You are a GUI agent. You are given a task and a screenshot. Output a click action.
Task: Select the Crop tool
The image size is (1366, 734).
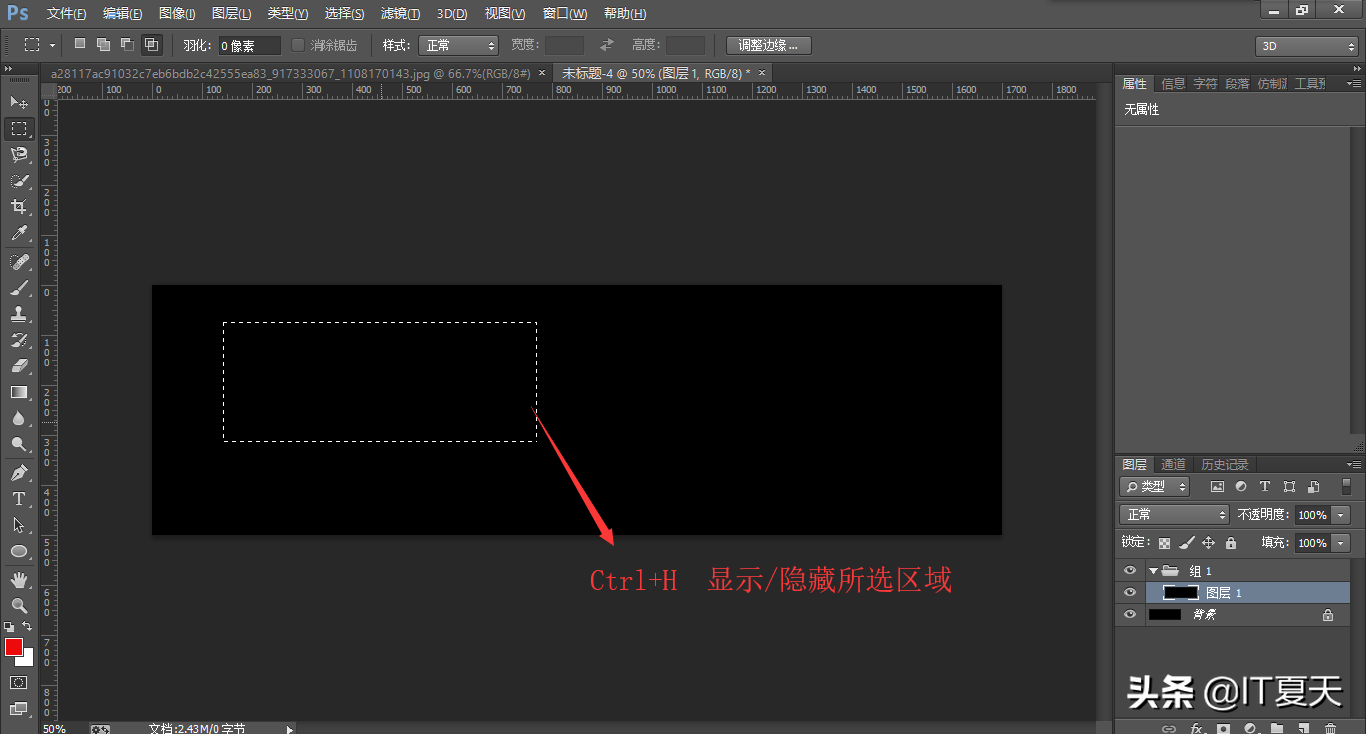pyautogui.click(x=19, y=207)
